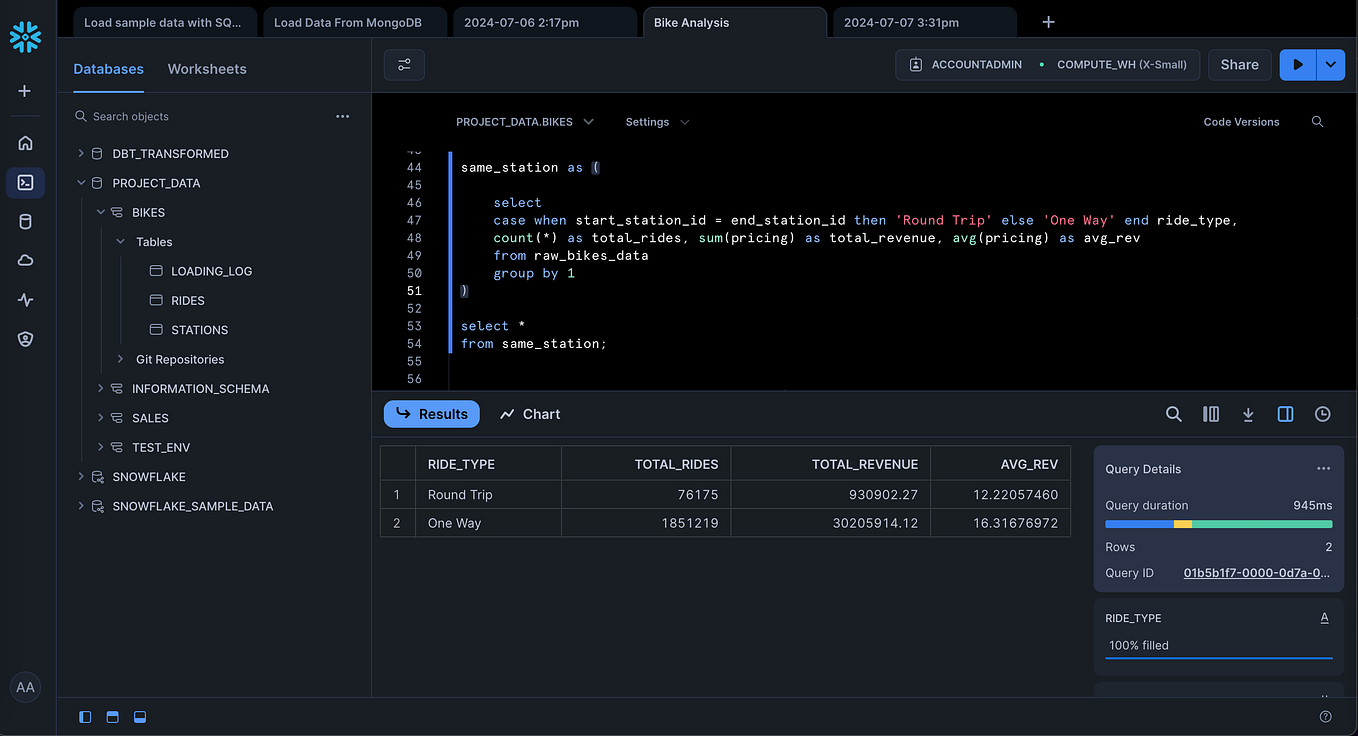Switch to the Chart tab
This screenshot has width=1358, height=736.
(529, 413)
